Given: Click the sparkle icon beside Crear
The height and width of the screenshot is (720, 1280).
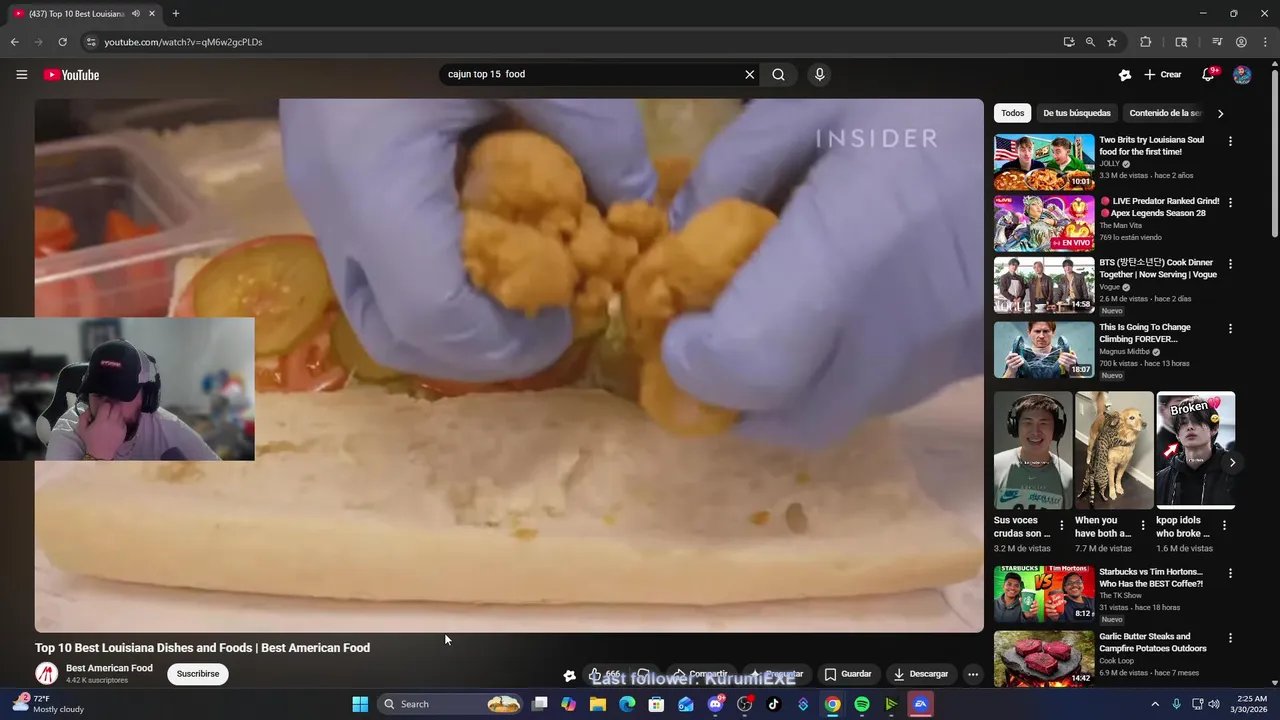Looking at the screenshot, I should [x=1125, y=75].
